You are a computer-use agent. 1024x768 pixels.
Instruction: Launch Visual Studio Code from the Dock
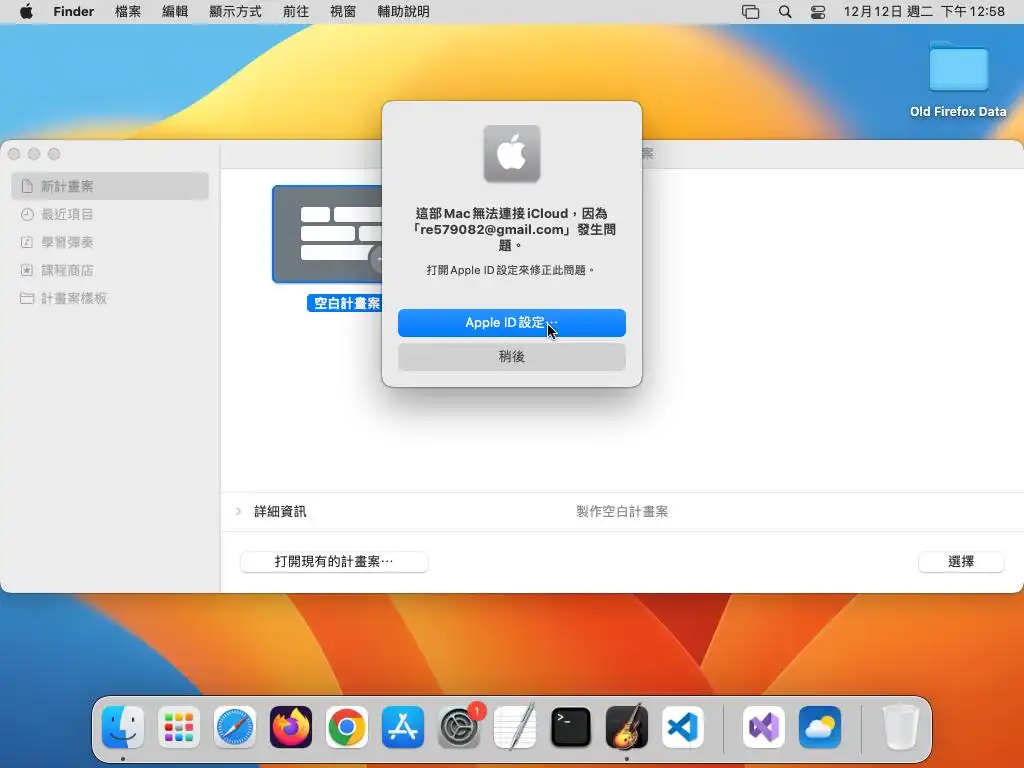(682, 727)
